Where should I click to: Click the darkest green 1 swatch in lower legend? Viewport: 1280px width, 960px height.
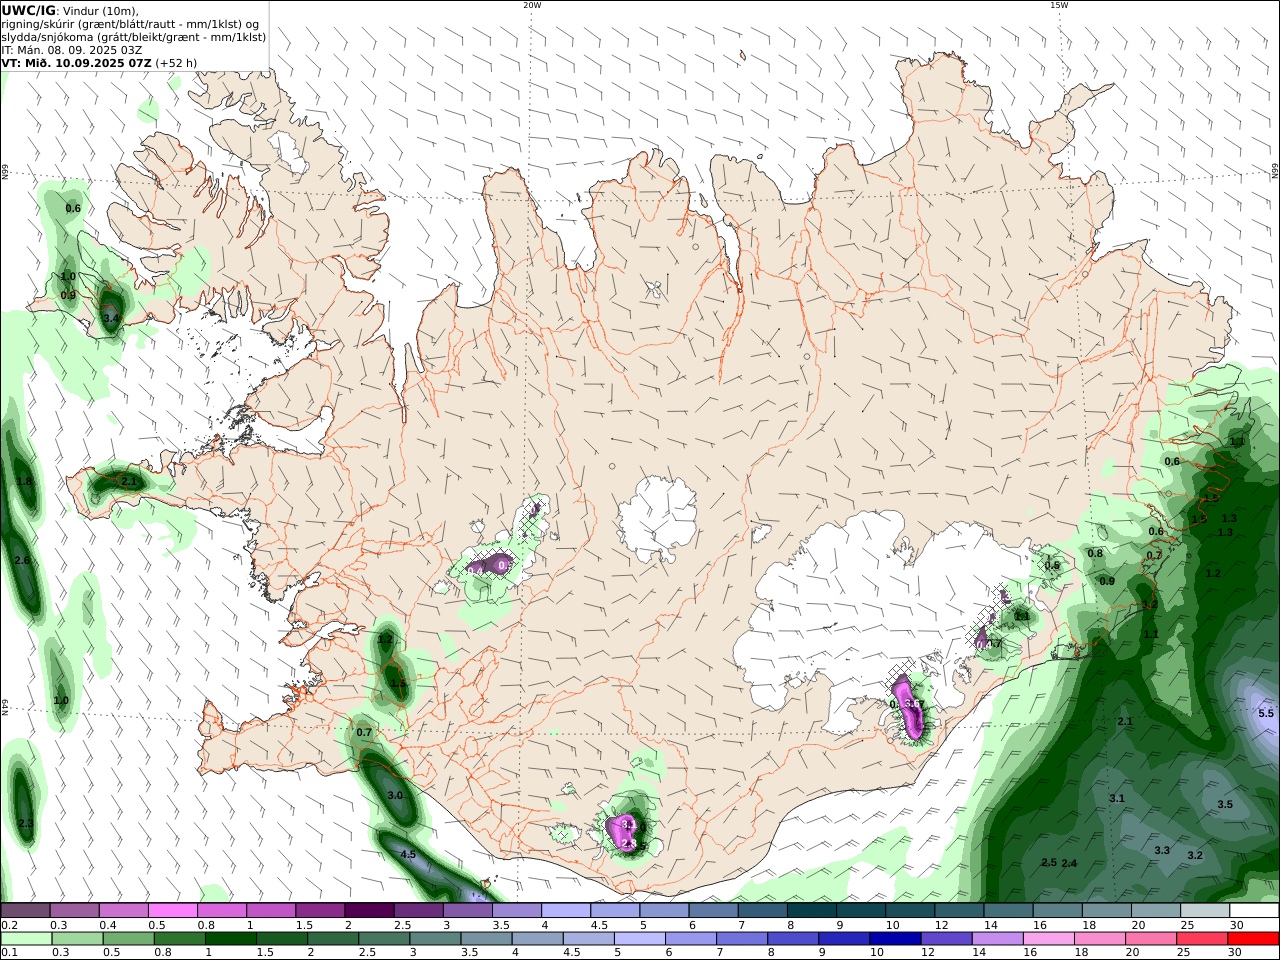click(230, 939)
